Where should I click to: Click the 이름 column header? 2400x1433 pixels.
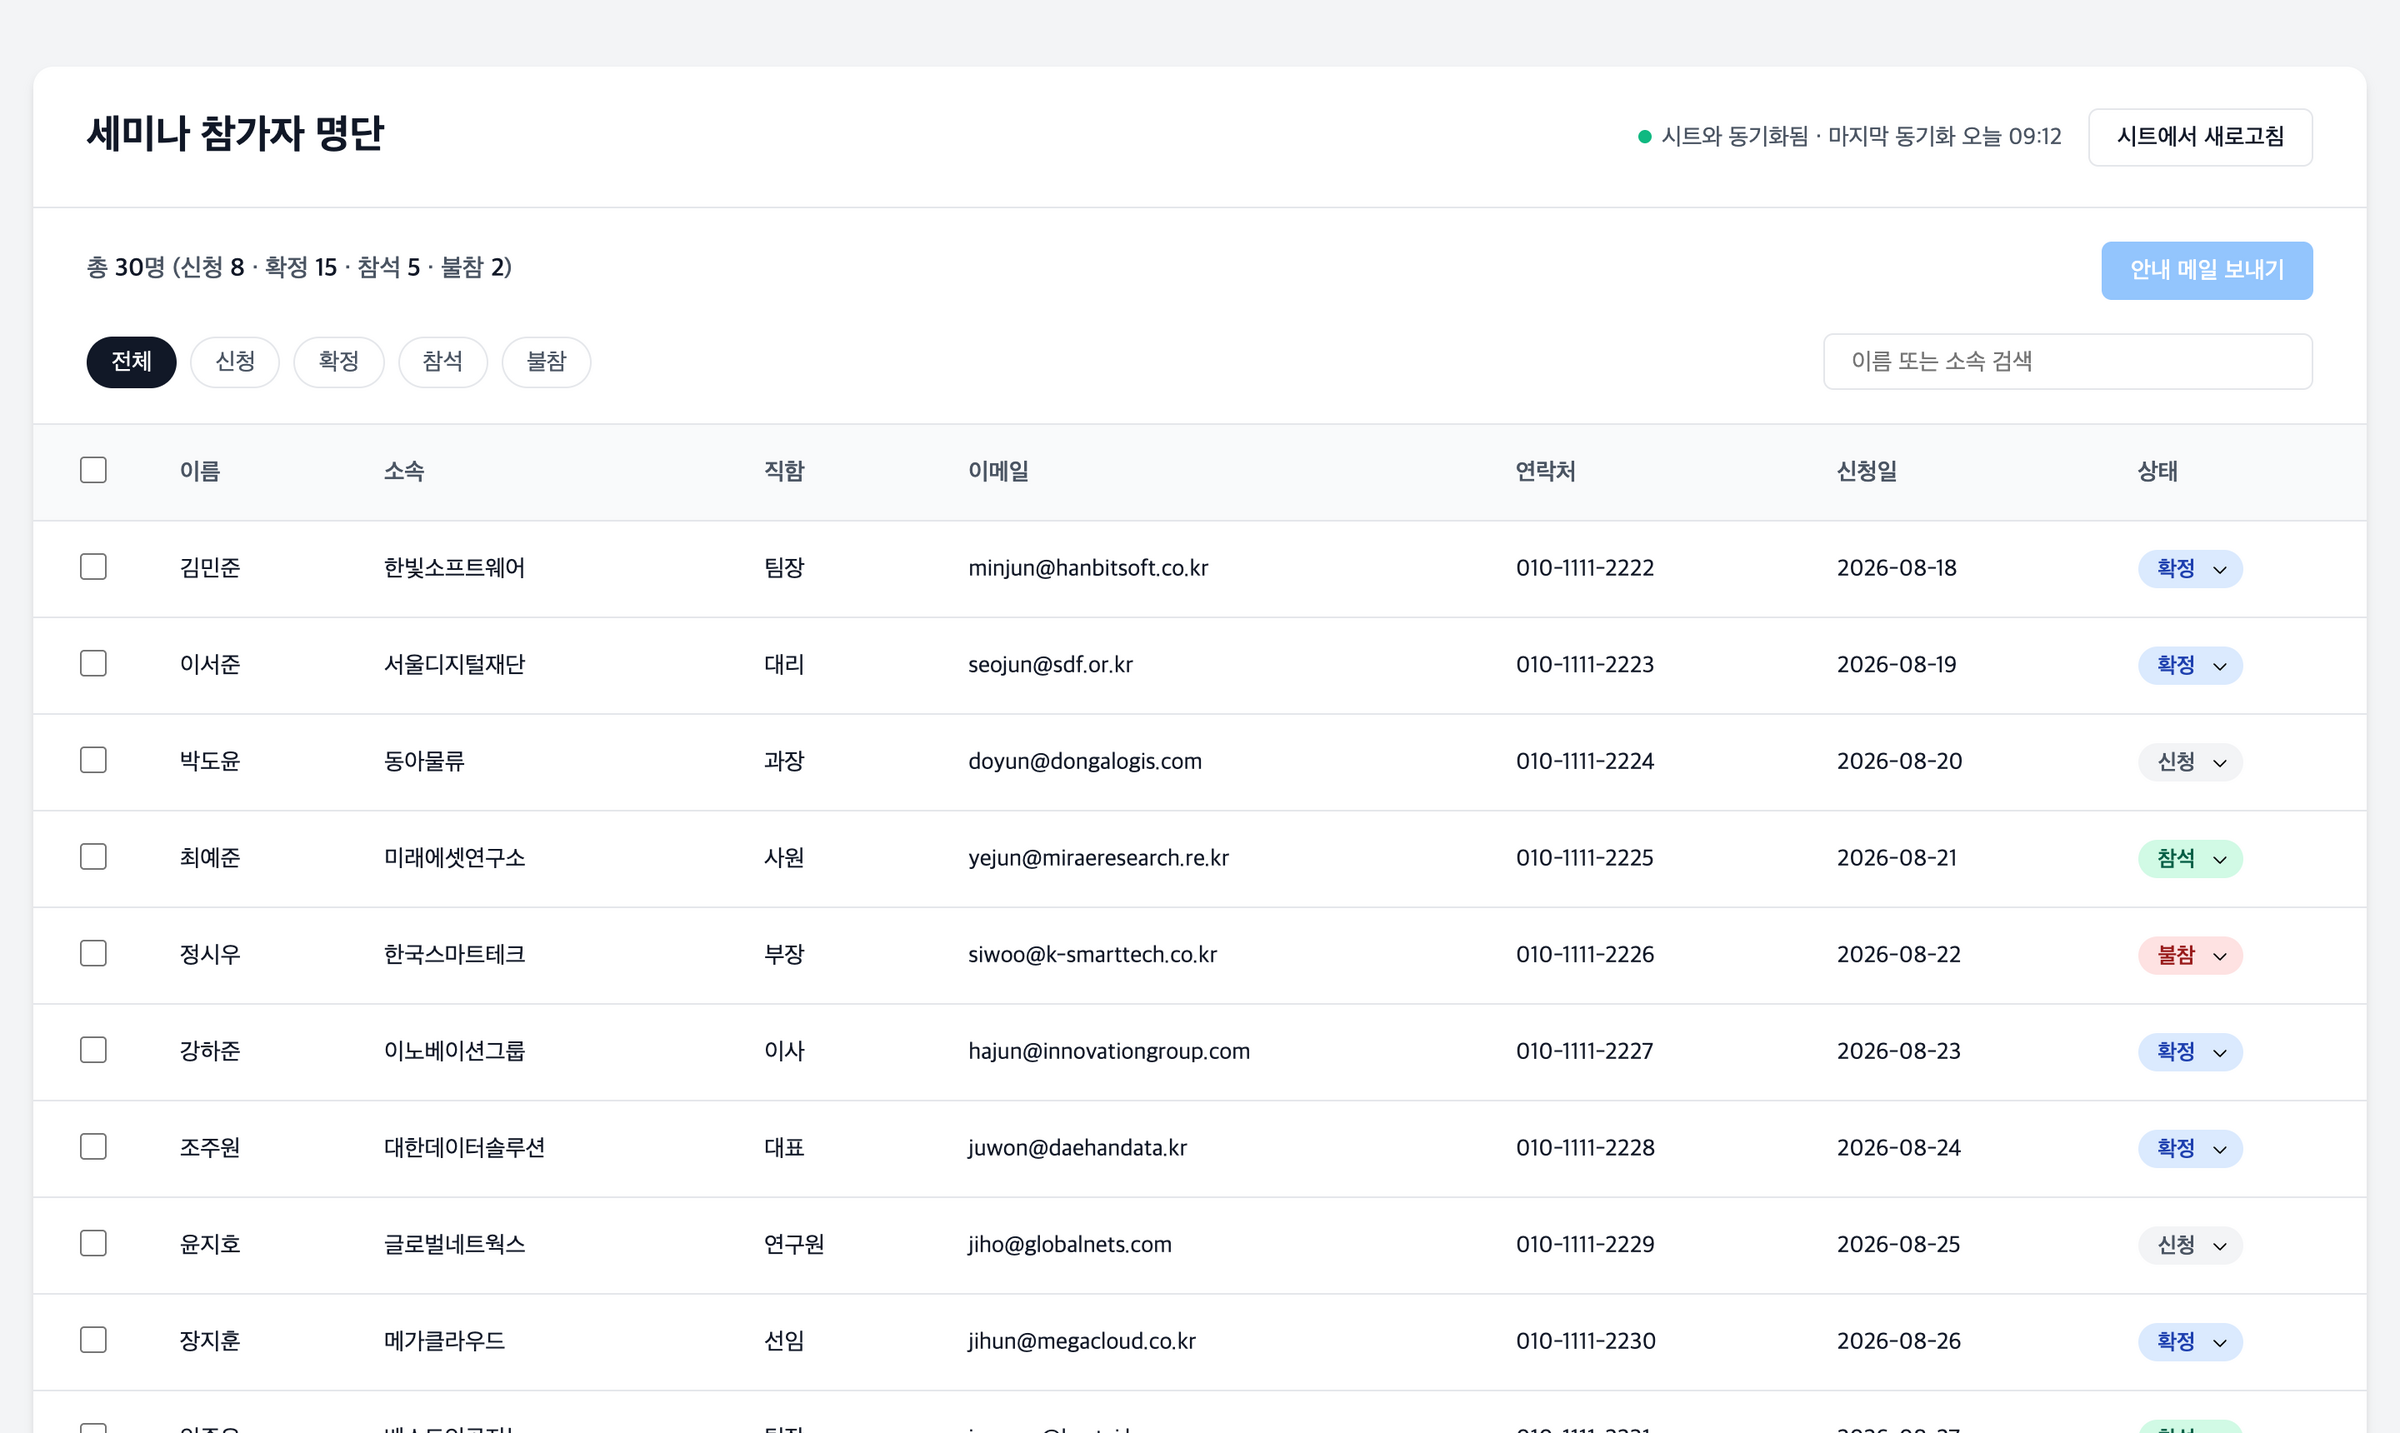click(200, 471)
